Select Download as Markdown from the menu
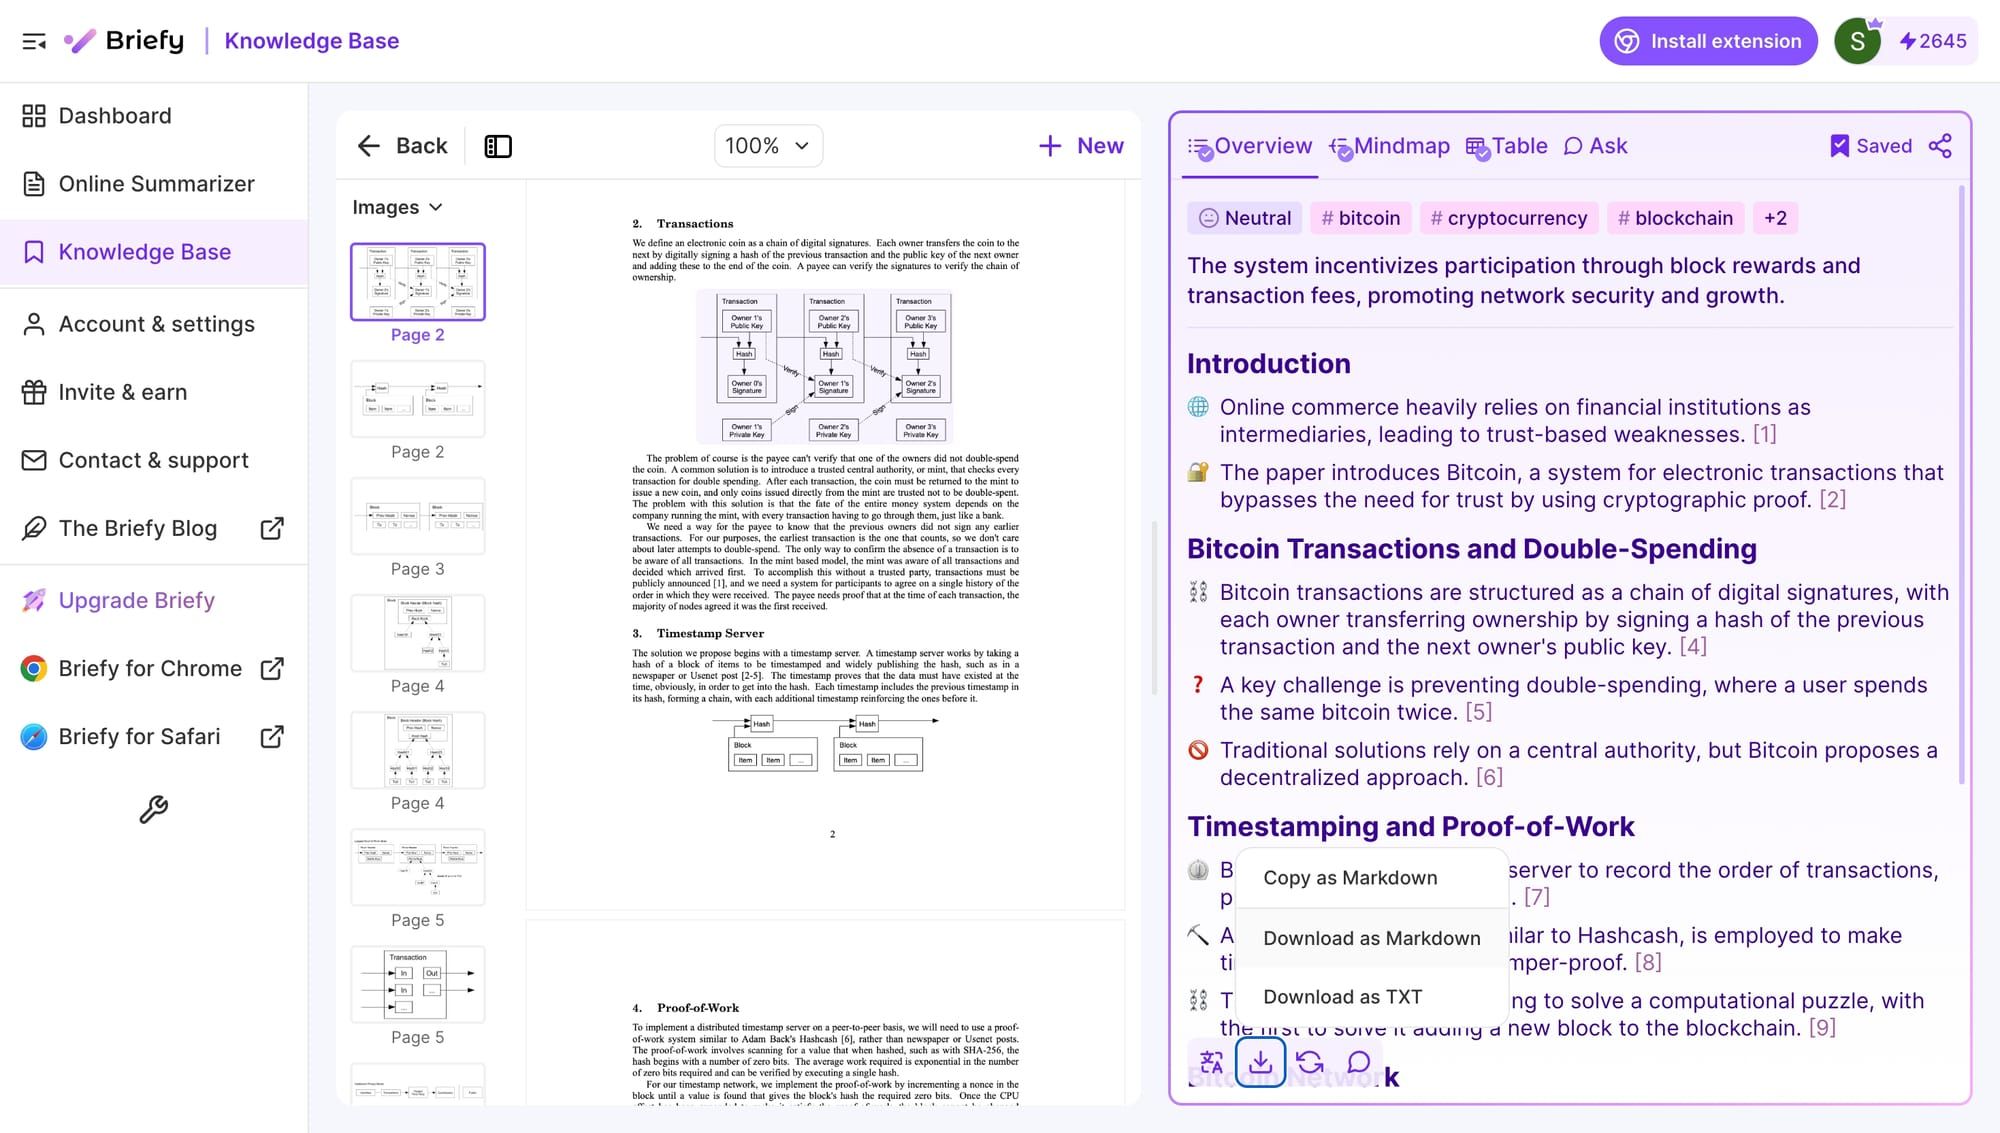 click(1372, 938)
